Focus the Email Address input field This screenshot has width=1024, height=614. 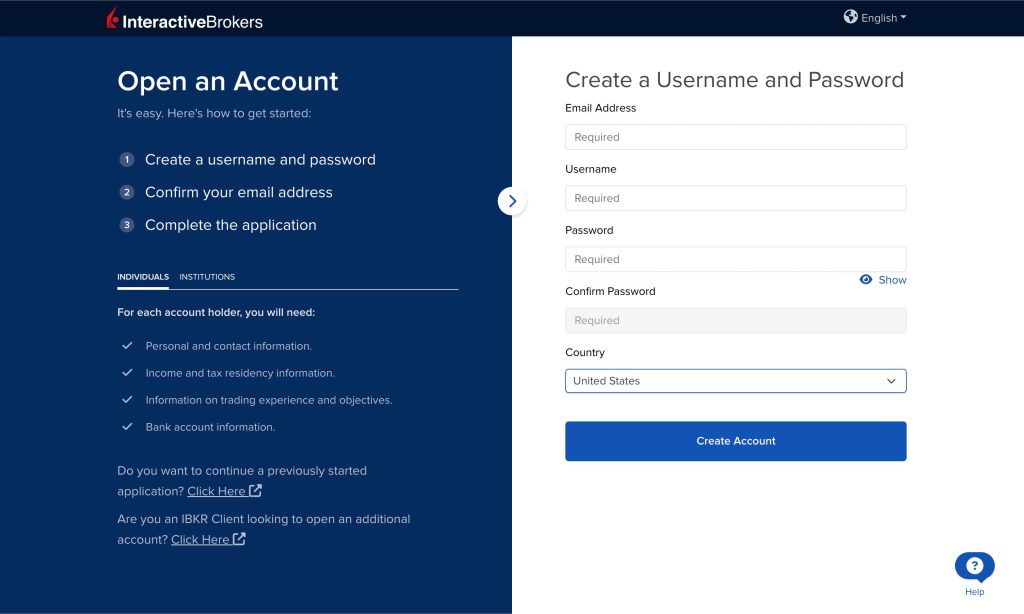[735, 137]
